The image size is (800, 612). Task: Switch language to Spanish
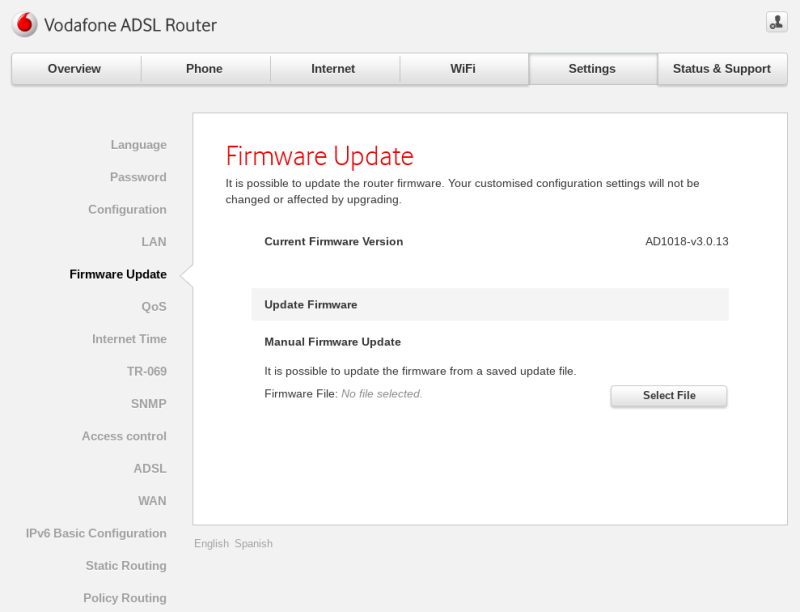(253, 543)
